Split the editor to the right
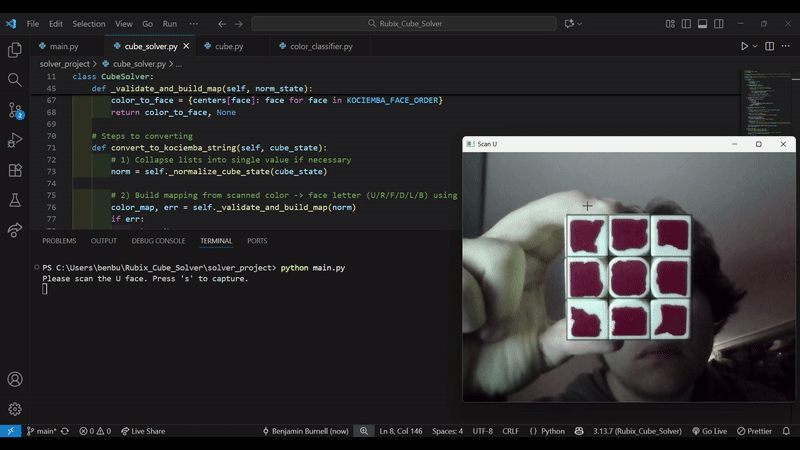The image size is (800, 450). tap(769, 46)
